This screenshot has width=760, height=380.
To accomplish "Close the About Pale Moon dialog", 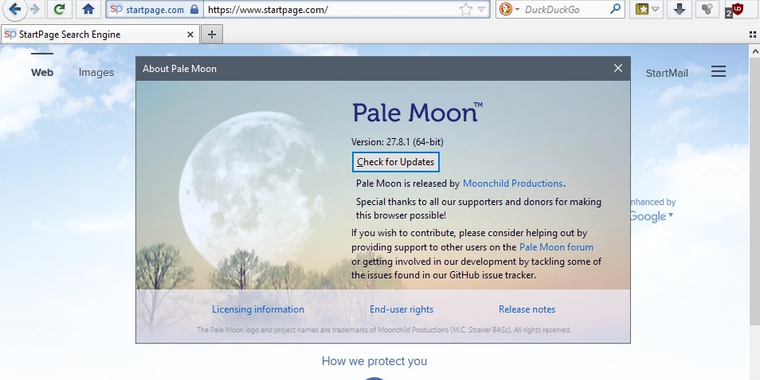I will (618, 68).
